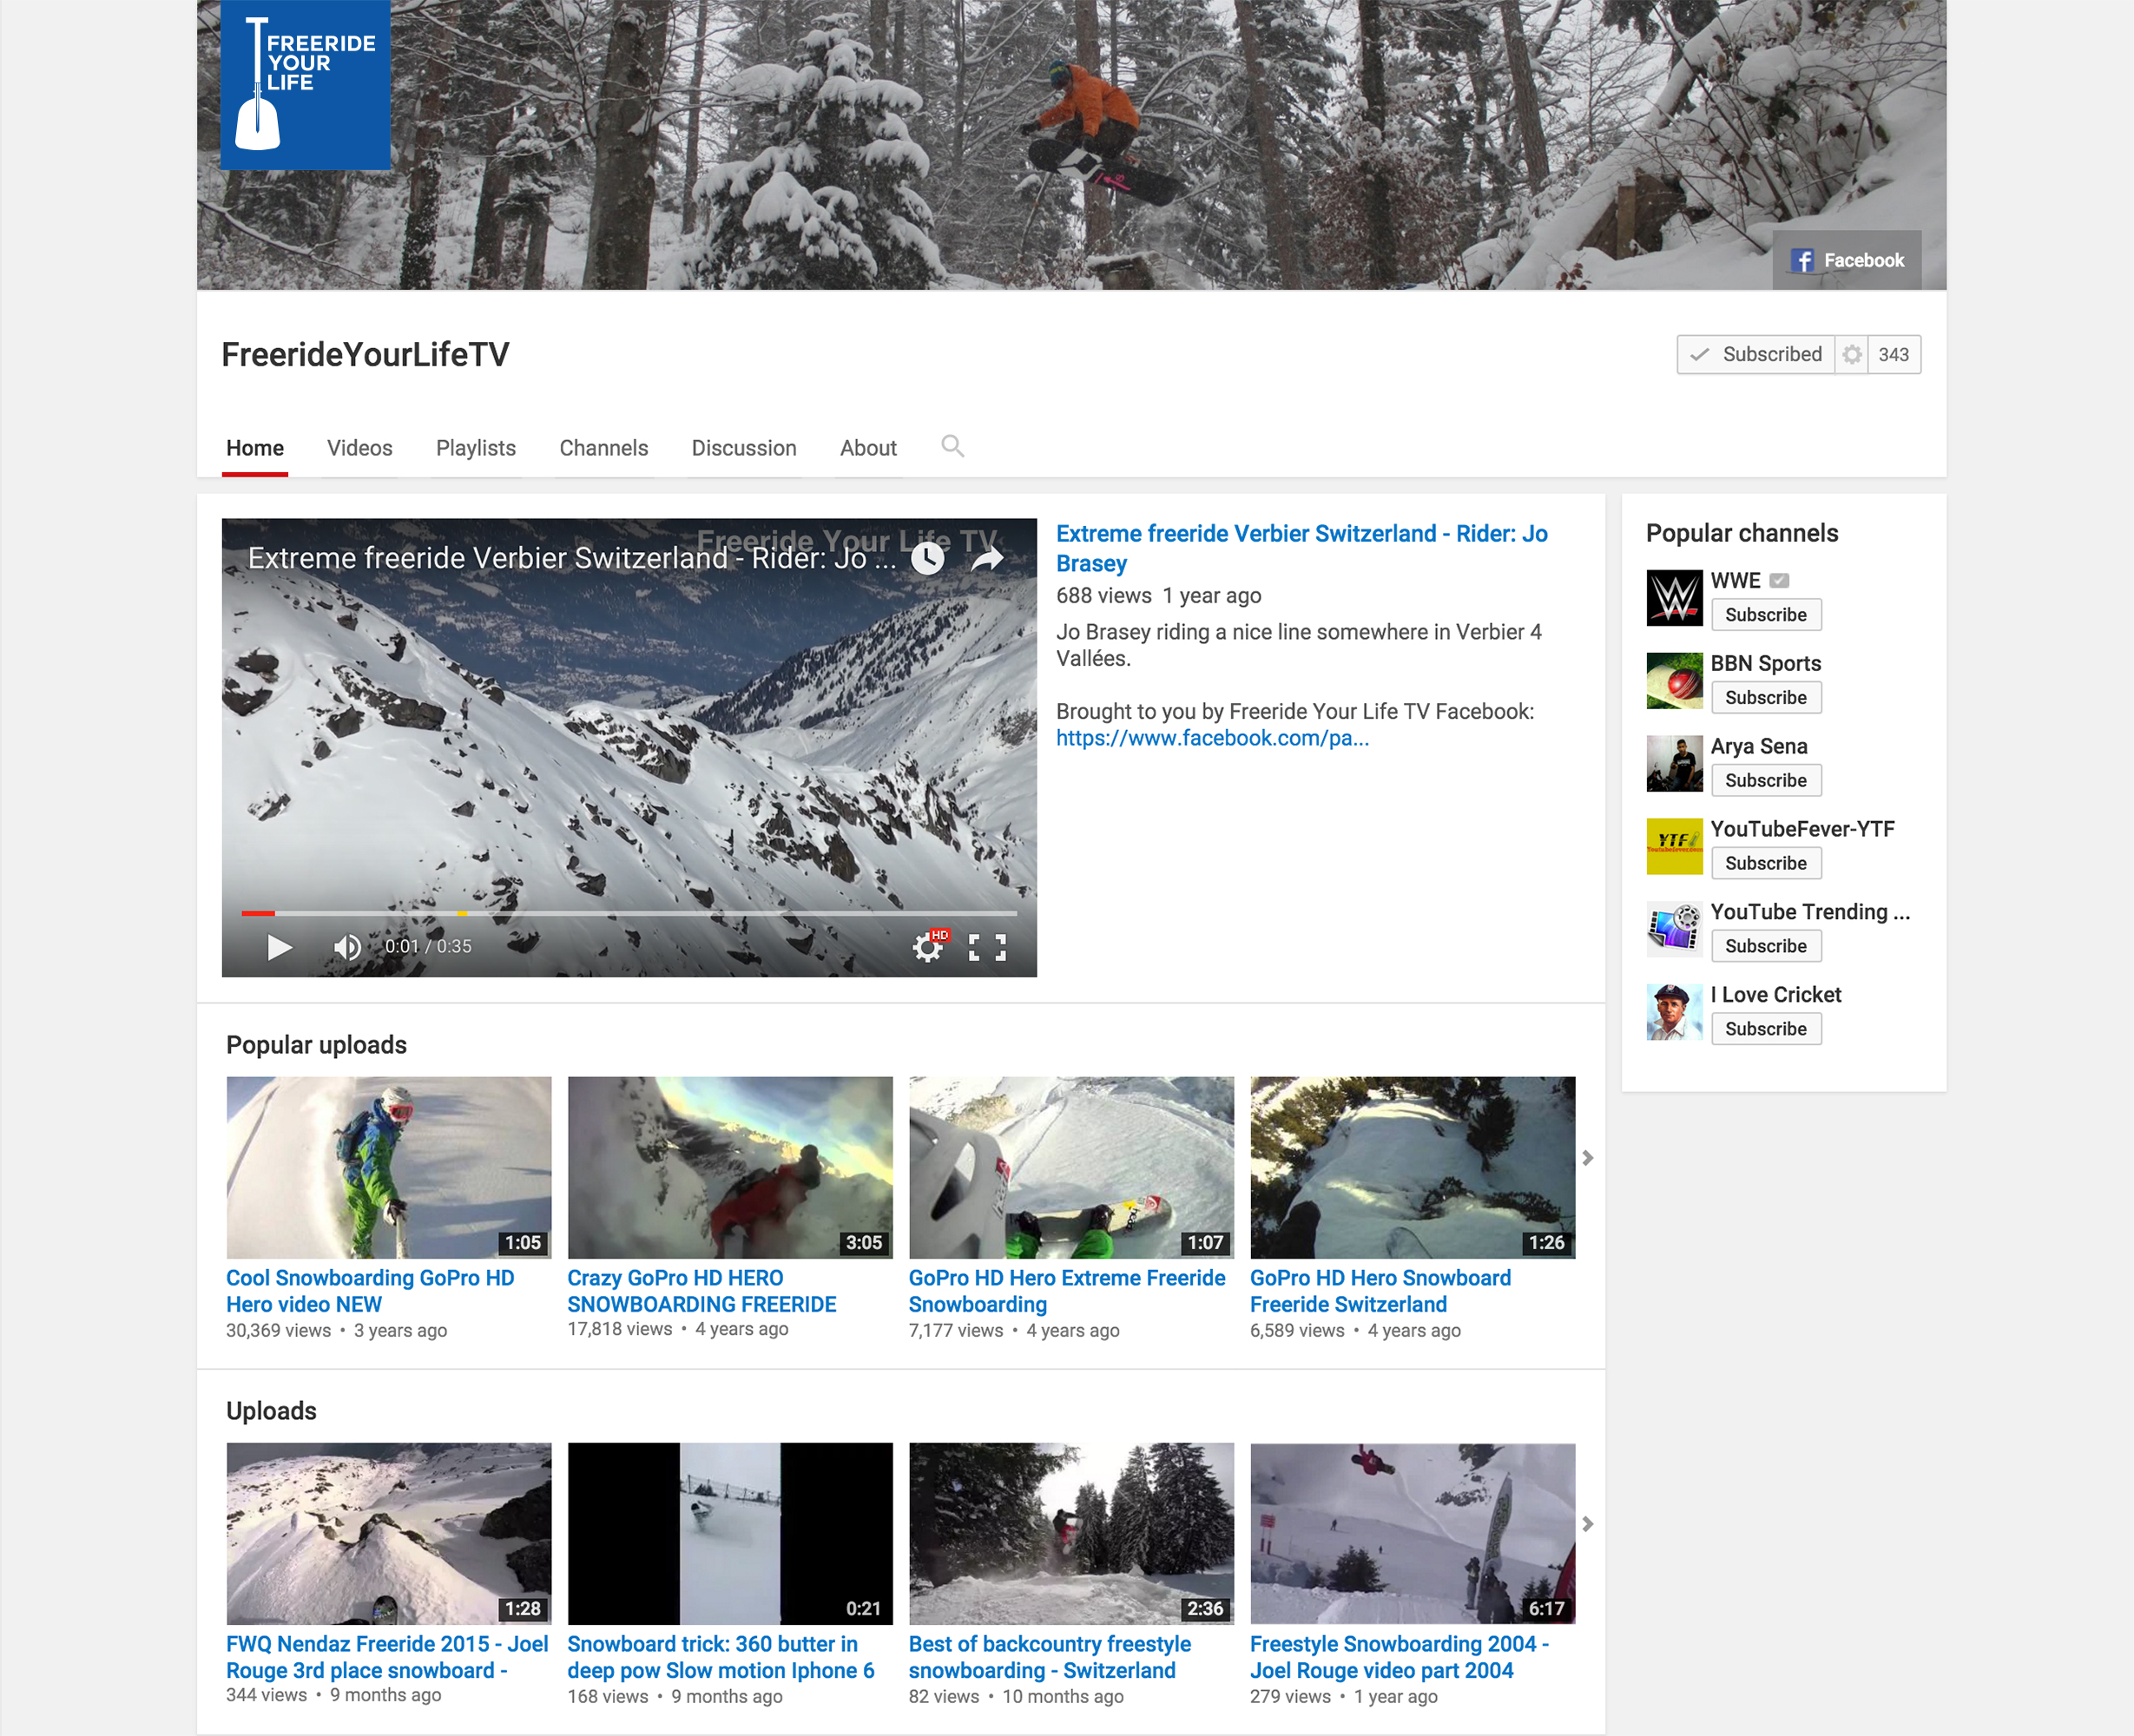Subscribe to BBN Sports channel
The image size is (2134, 1736).
point(1765,698)
